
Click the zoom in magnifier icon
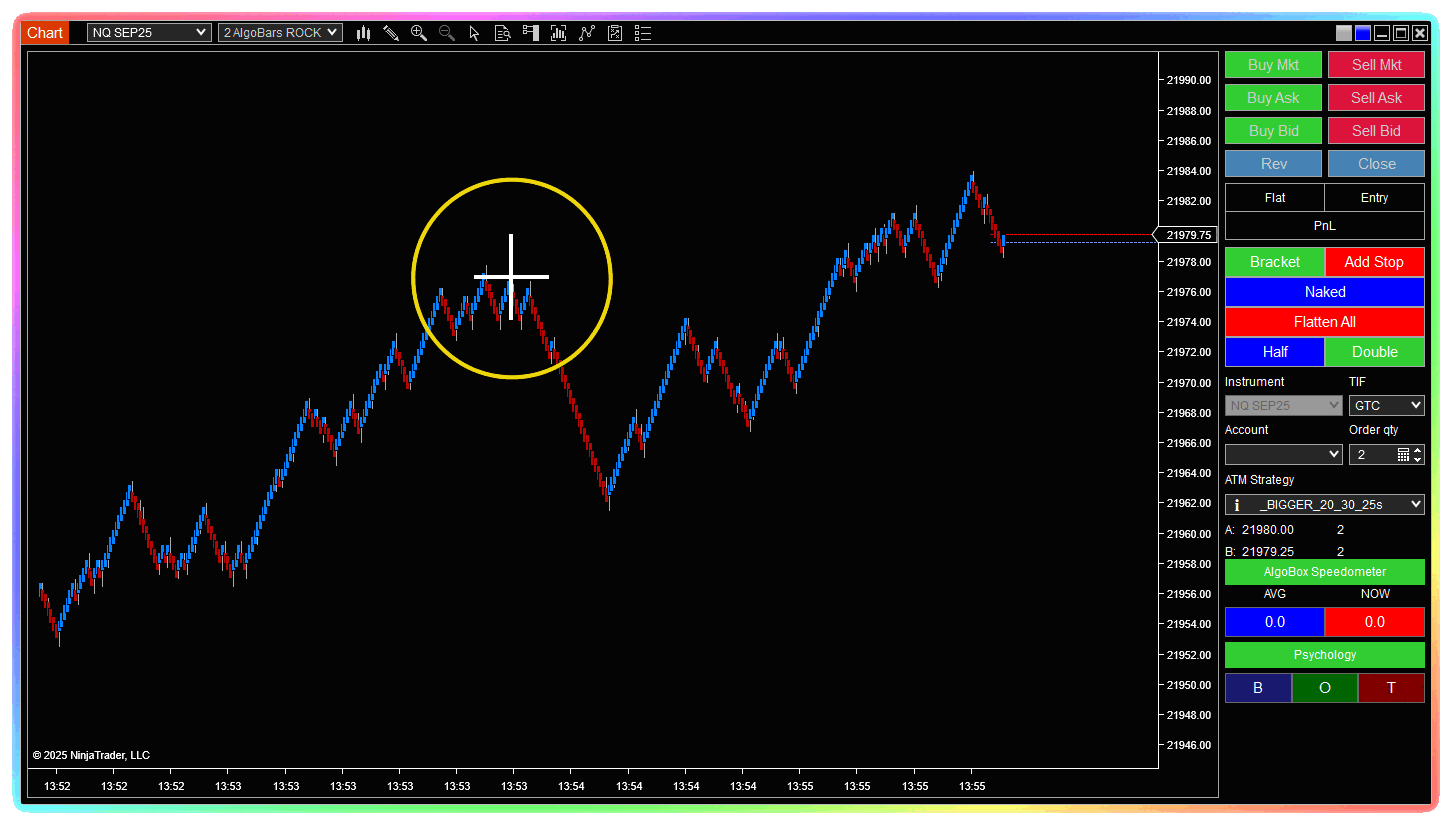(x=419, y=33)
